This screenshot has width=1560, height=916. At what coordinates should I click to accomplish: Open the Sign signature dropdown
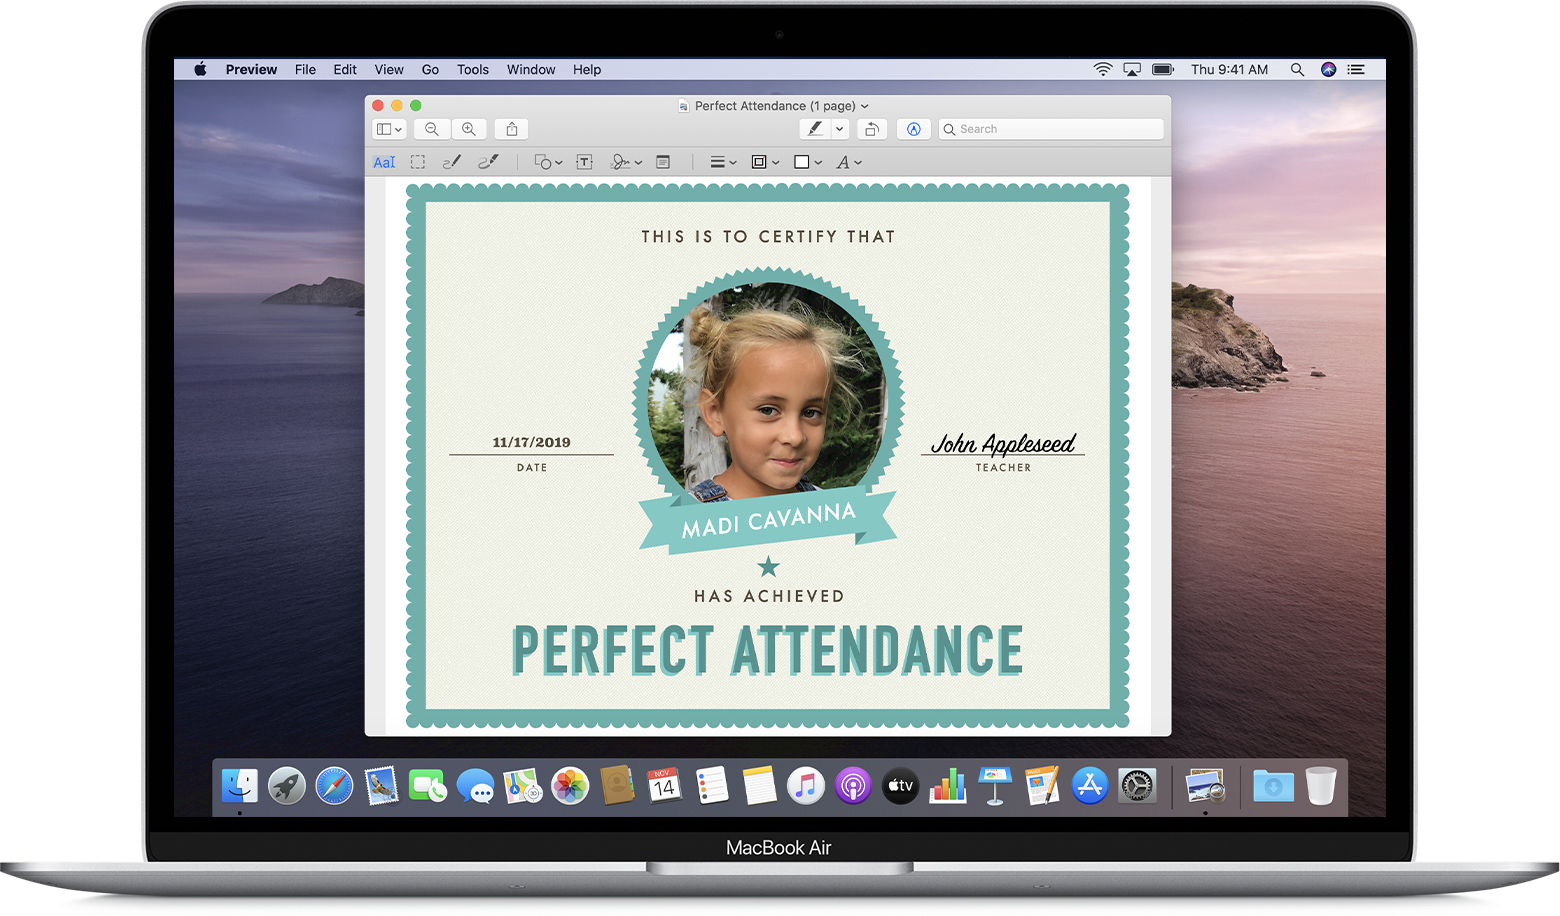[626, 162]
